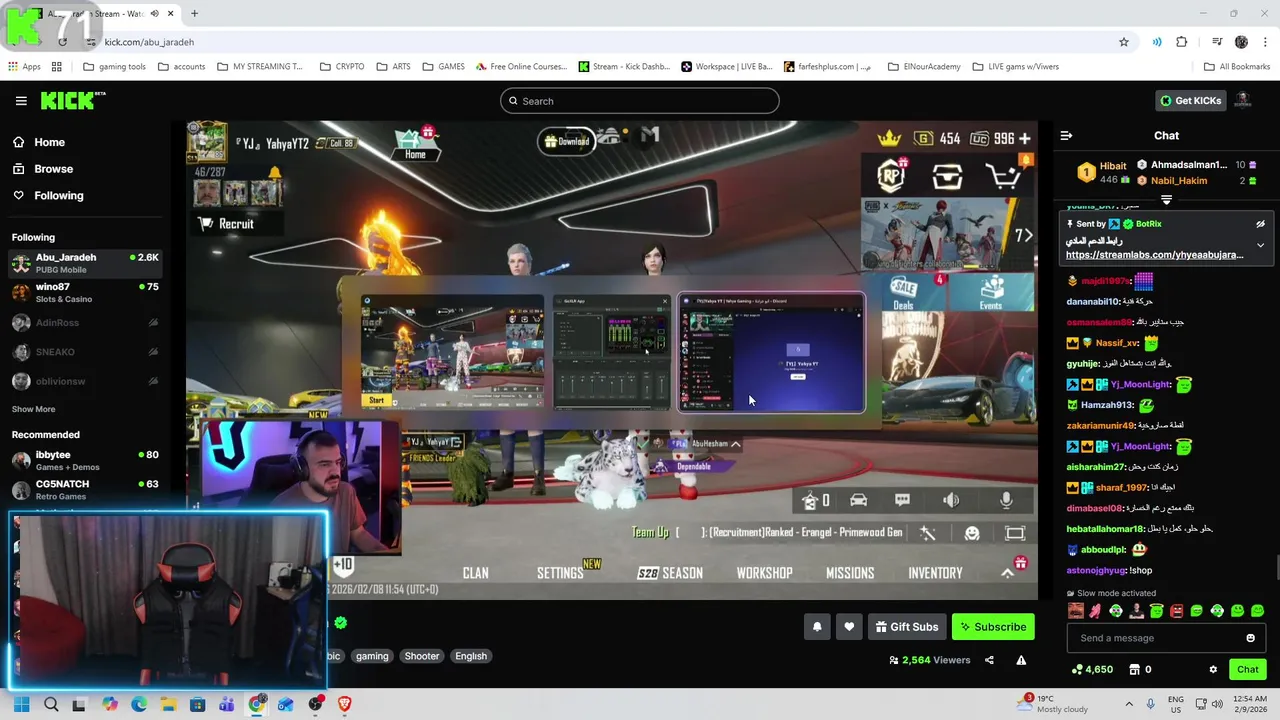Collapse the chat panel icon
Screen dimensions: 1280x720
[1066, 135]
